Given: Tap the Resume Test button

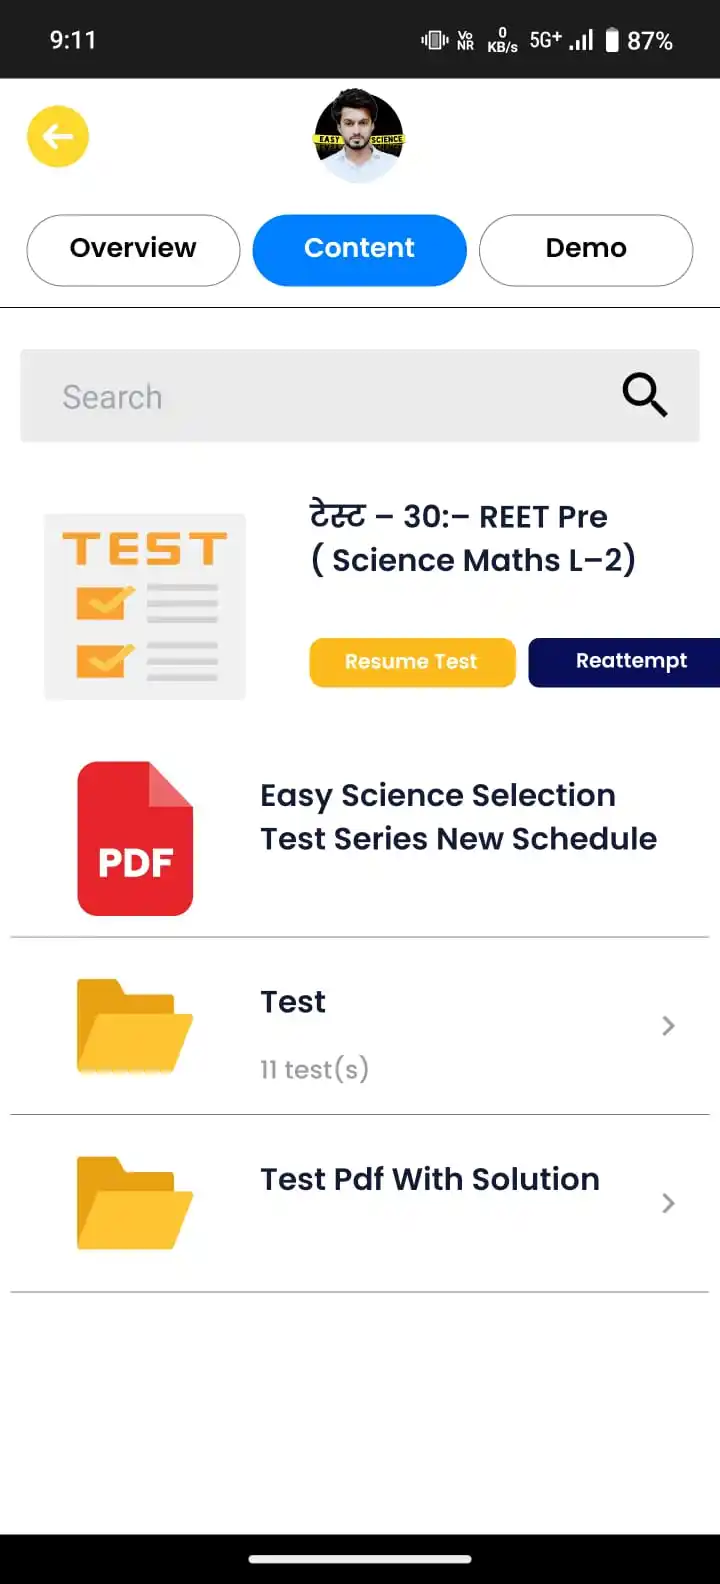Looking at the screenshot, I should click(x=412, y=662).
